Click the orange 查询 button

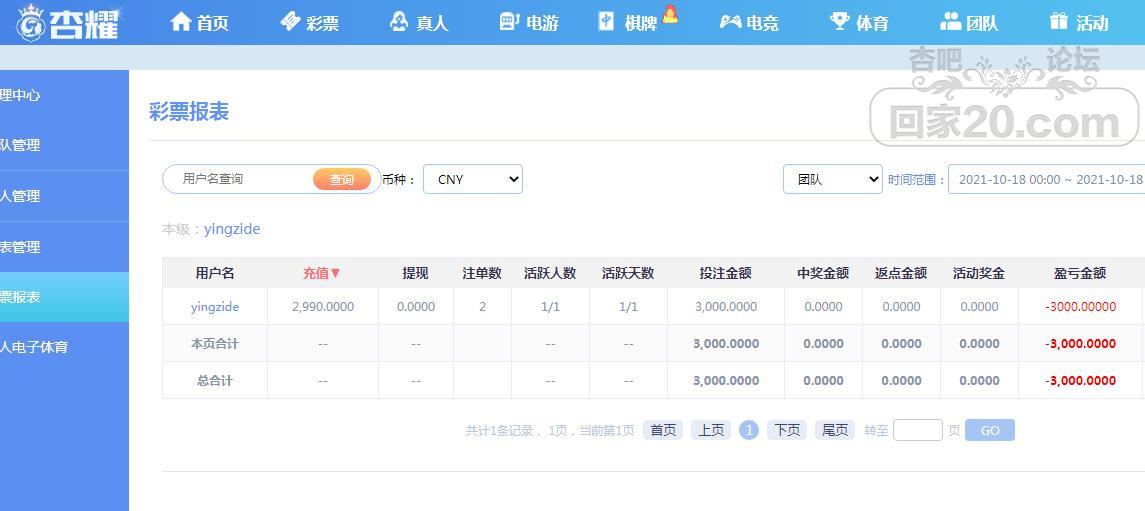click(x=342, y=180)
